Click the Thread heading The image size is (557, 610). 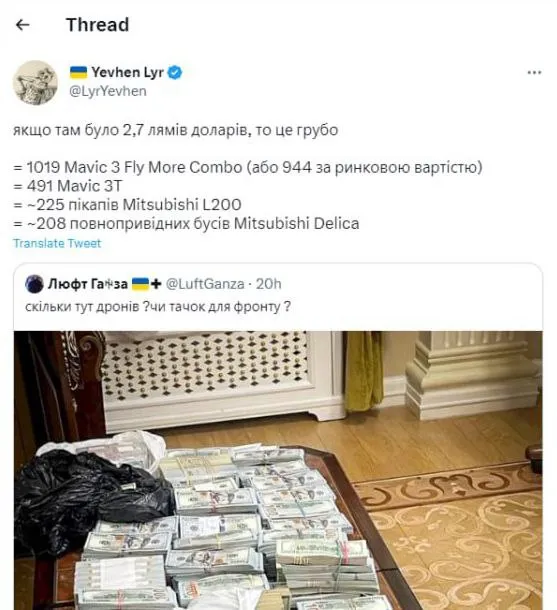point(98,25)
